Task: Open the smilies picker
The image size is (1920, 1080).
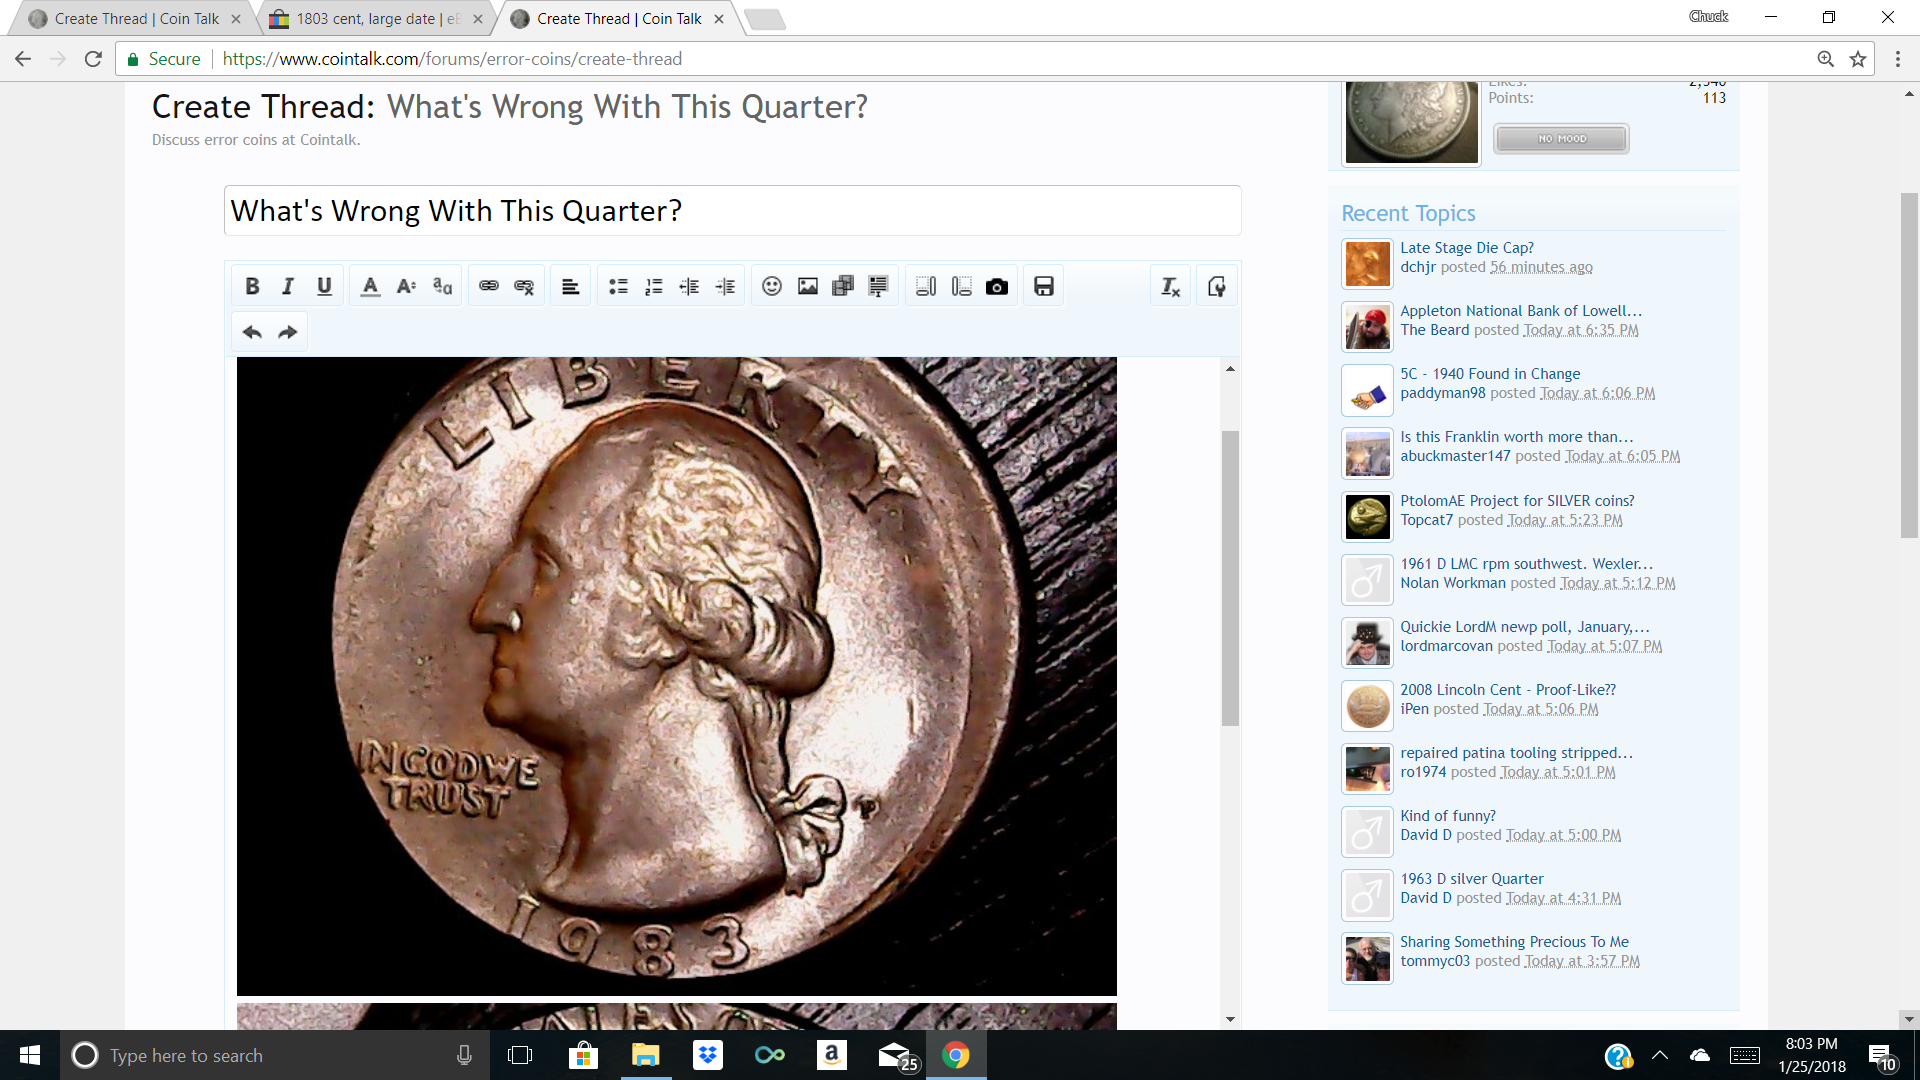Action: coord(771,287)
